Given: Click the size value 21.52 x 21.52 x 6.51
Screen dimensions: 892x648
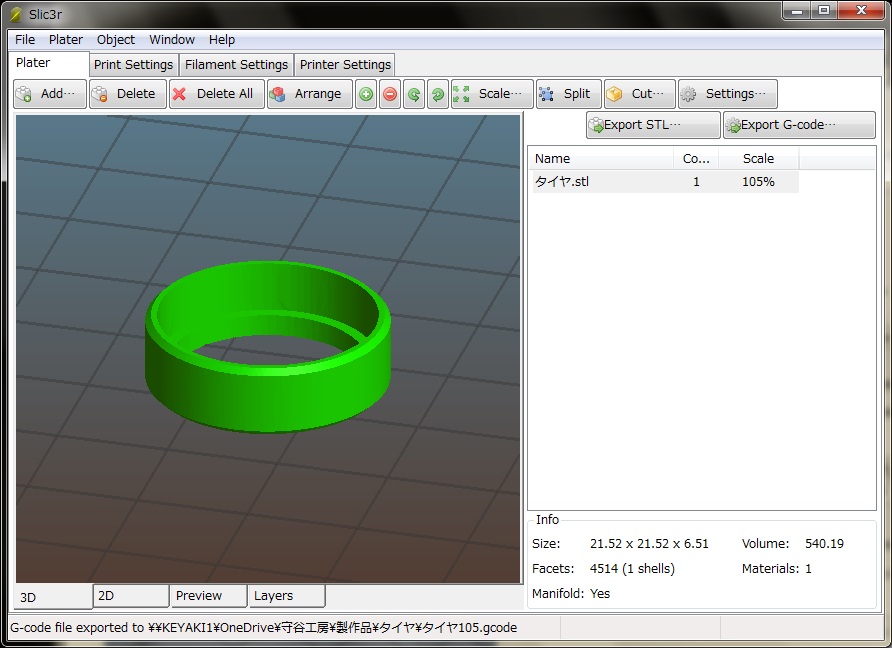Looking at the screenshot, I should tap(649, 544).
